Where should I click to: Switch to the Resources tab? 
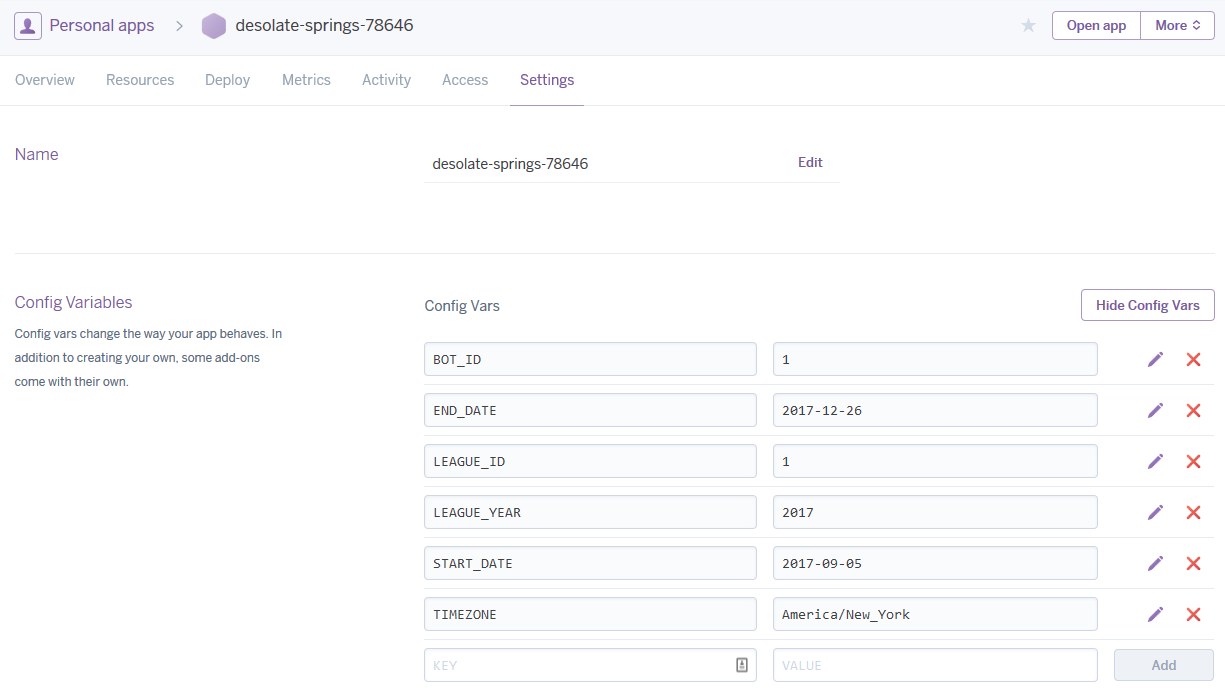tap(140, 80)
